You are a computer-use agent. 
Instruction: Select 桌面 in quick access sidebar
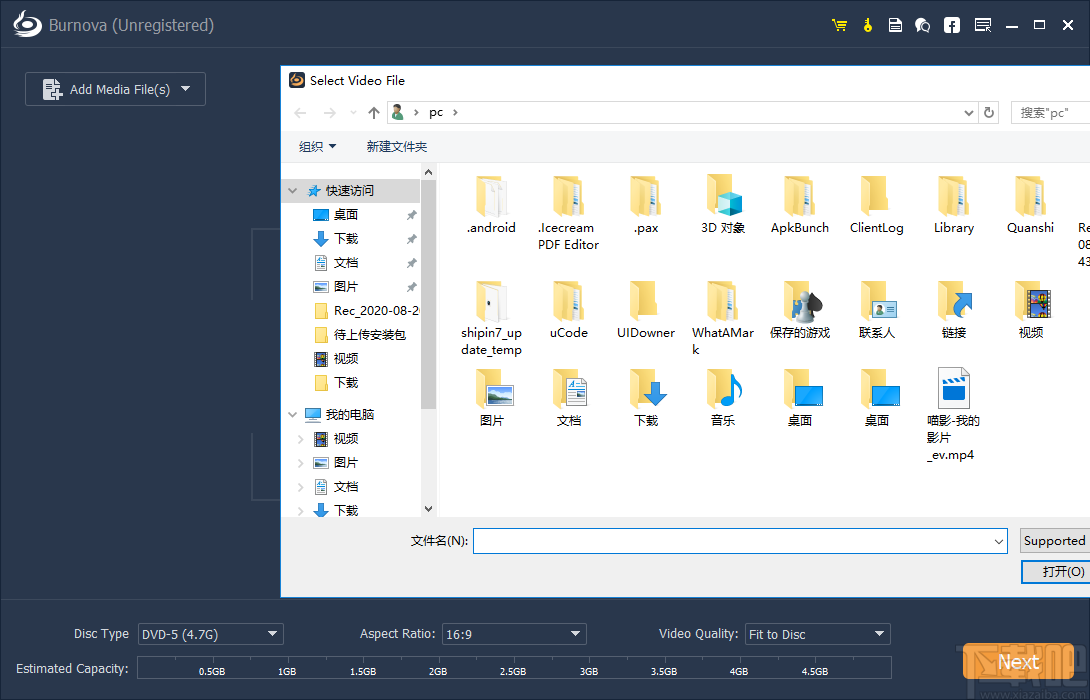pyautogui.click(x=346, y=215)
